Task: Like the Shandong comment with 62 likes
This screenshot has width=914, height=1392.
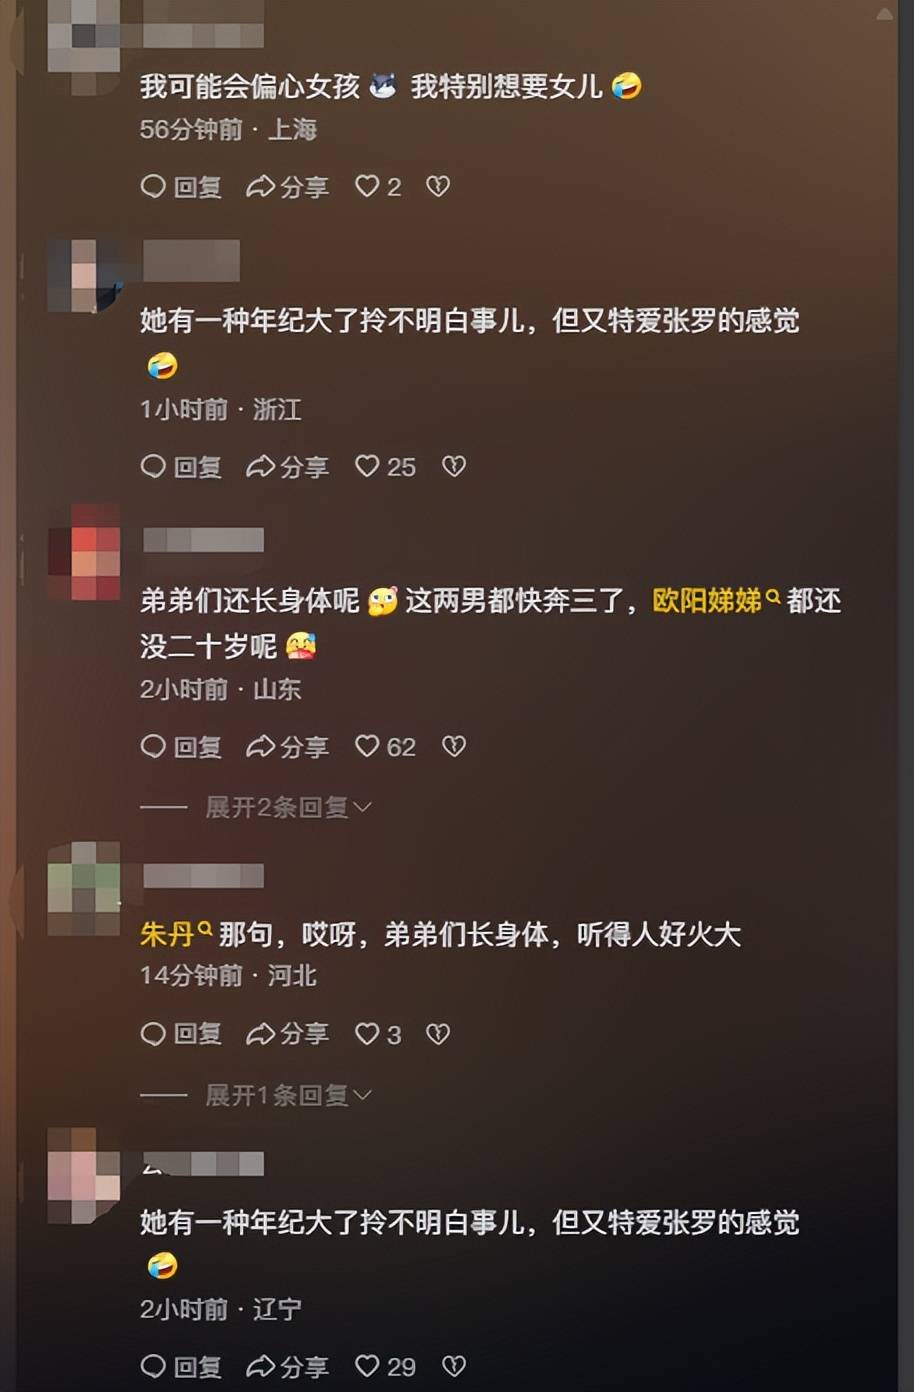Action: pyautogui.click(x=385, y=747)
